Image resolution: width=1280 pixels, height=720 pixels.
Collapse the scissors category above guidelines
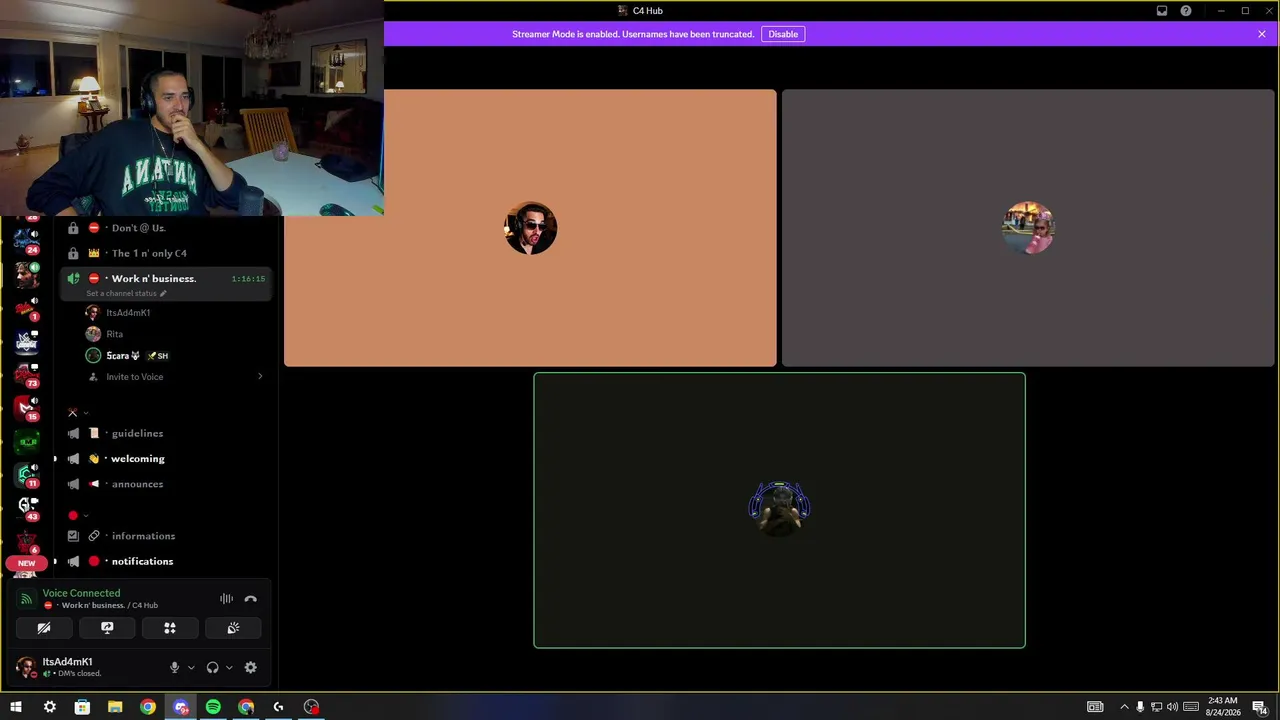pos(78,412)
